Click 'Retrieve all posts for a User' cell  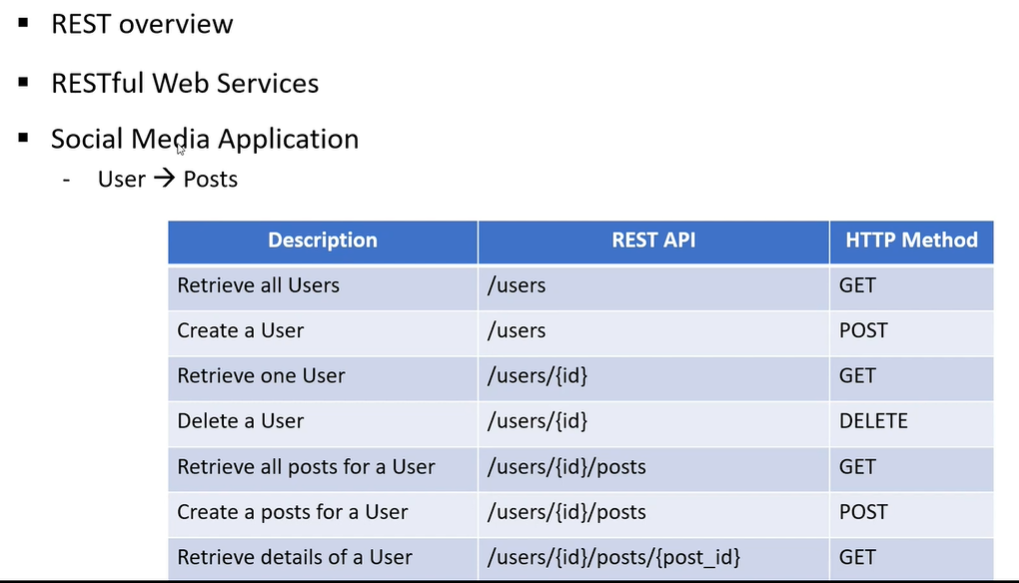click(322, 468)
